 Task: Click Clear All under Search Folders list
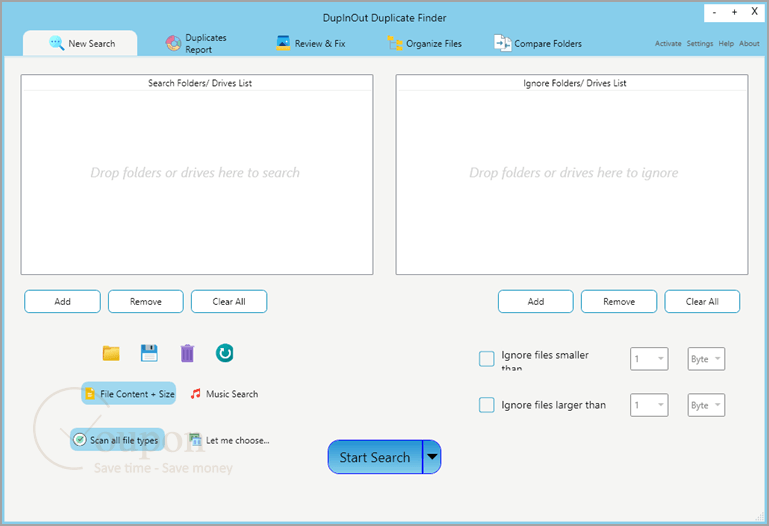click(229, 301)
